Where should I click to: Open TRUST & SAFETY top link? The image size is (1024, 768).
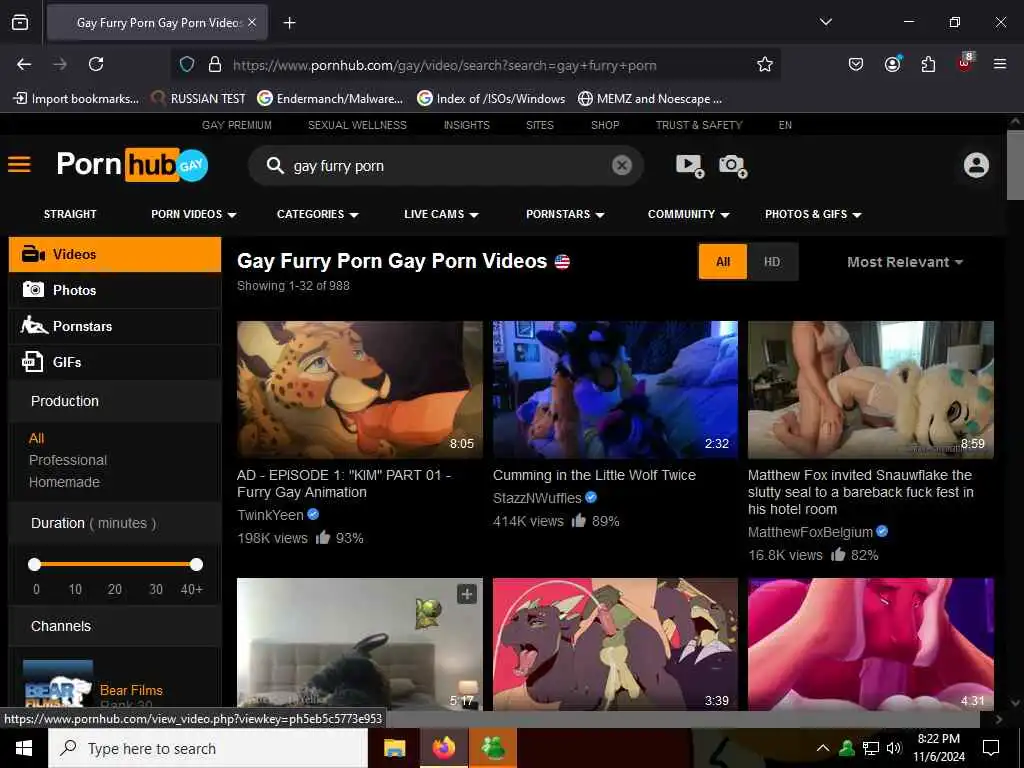tap(699, 125)
